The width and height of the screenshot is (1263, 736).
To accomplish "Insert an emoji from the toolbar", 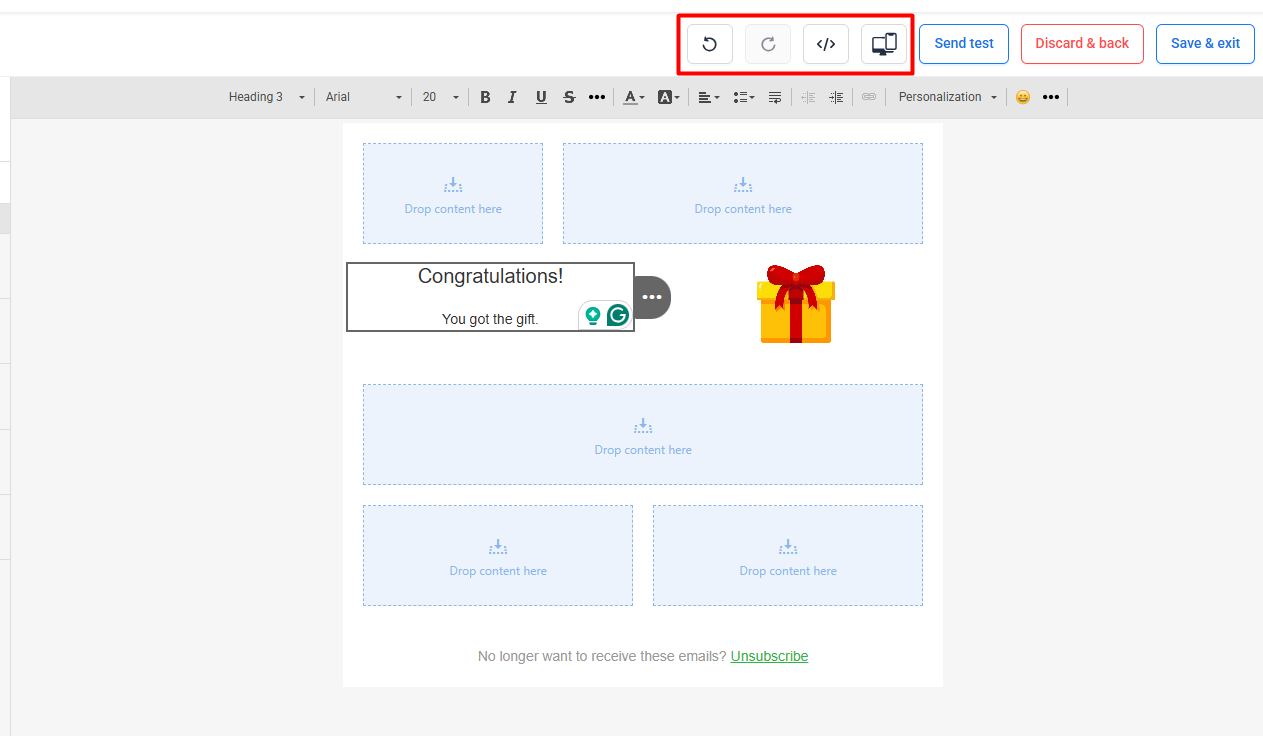I will point(1022,97).
